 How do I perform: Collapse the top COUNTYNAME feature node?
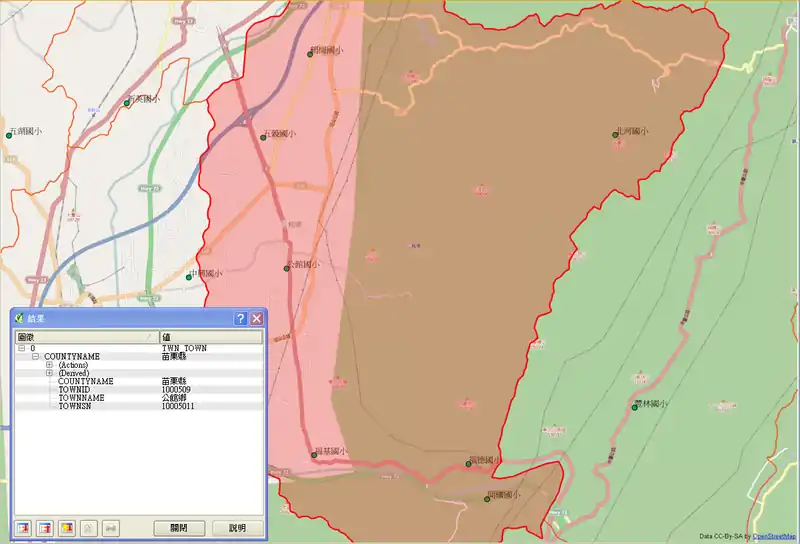(x=35, y=356)
